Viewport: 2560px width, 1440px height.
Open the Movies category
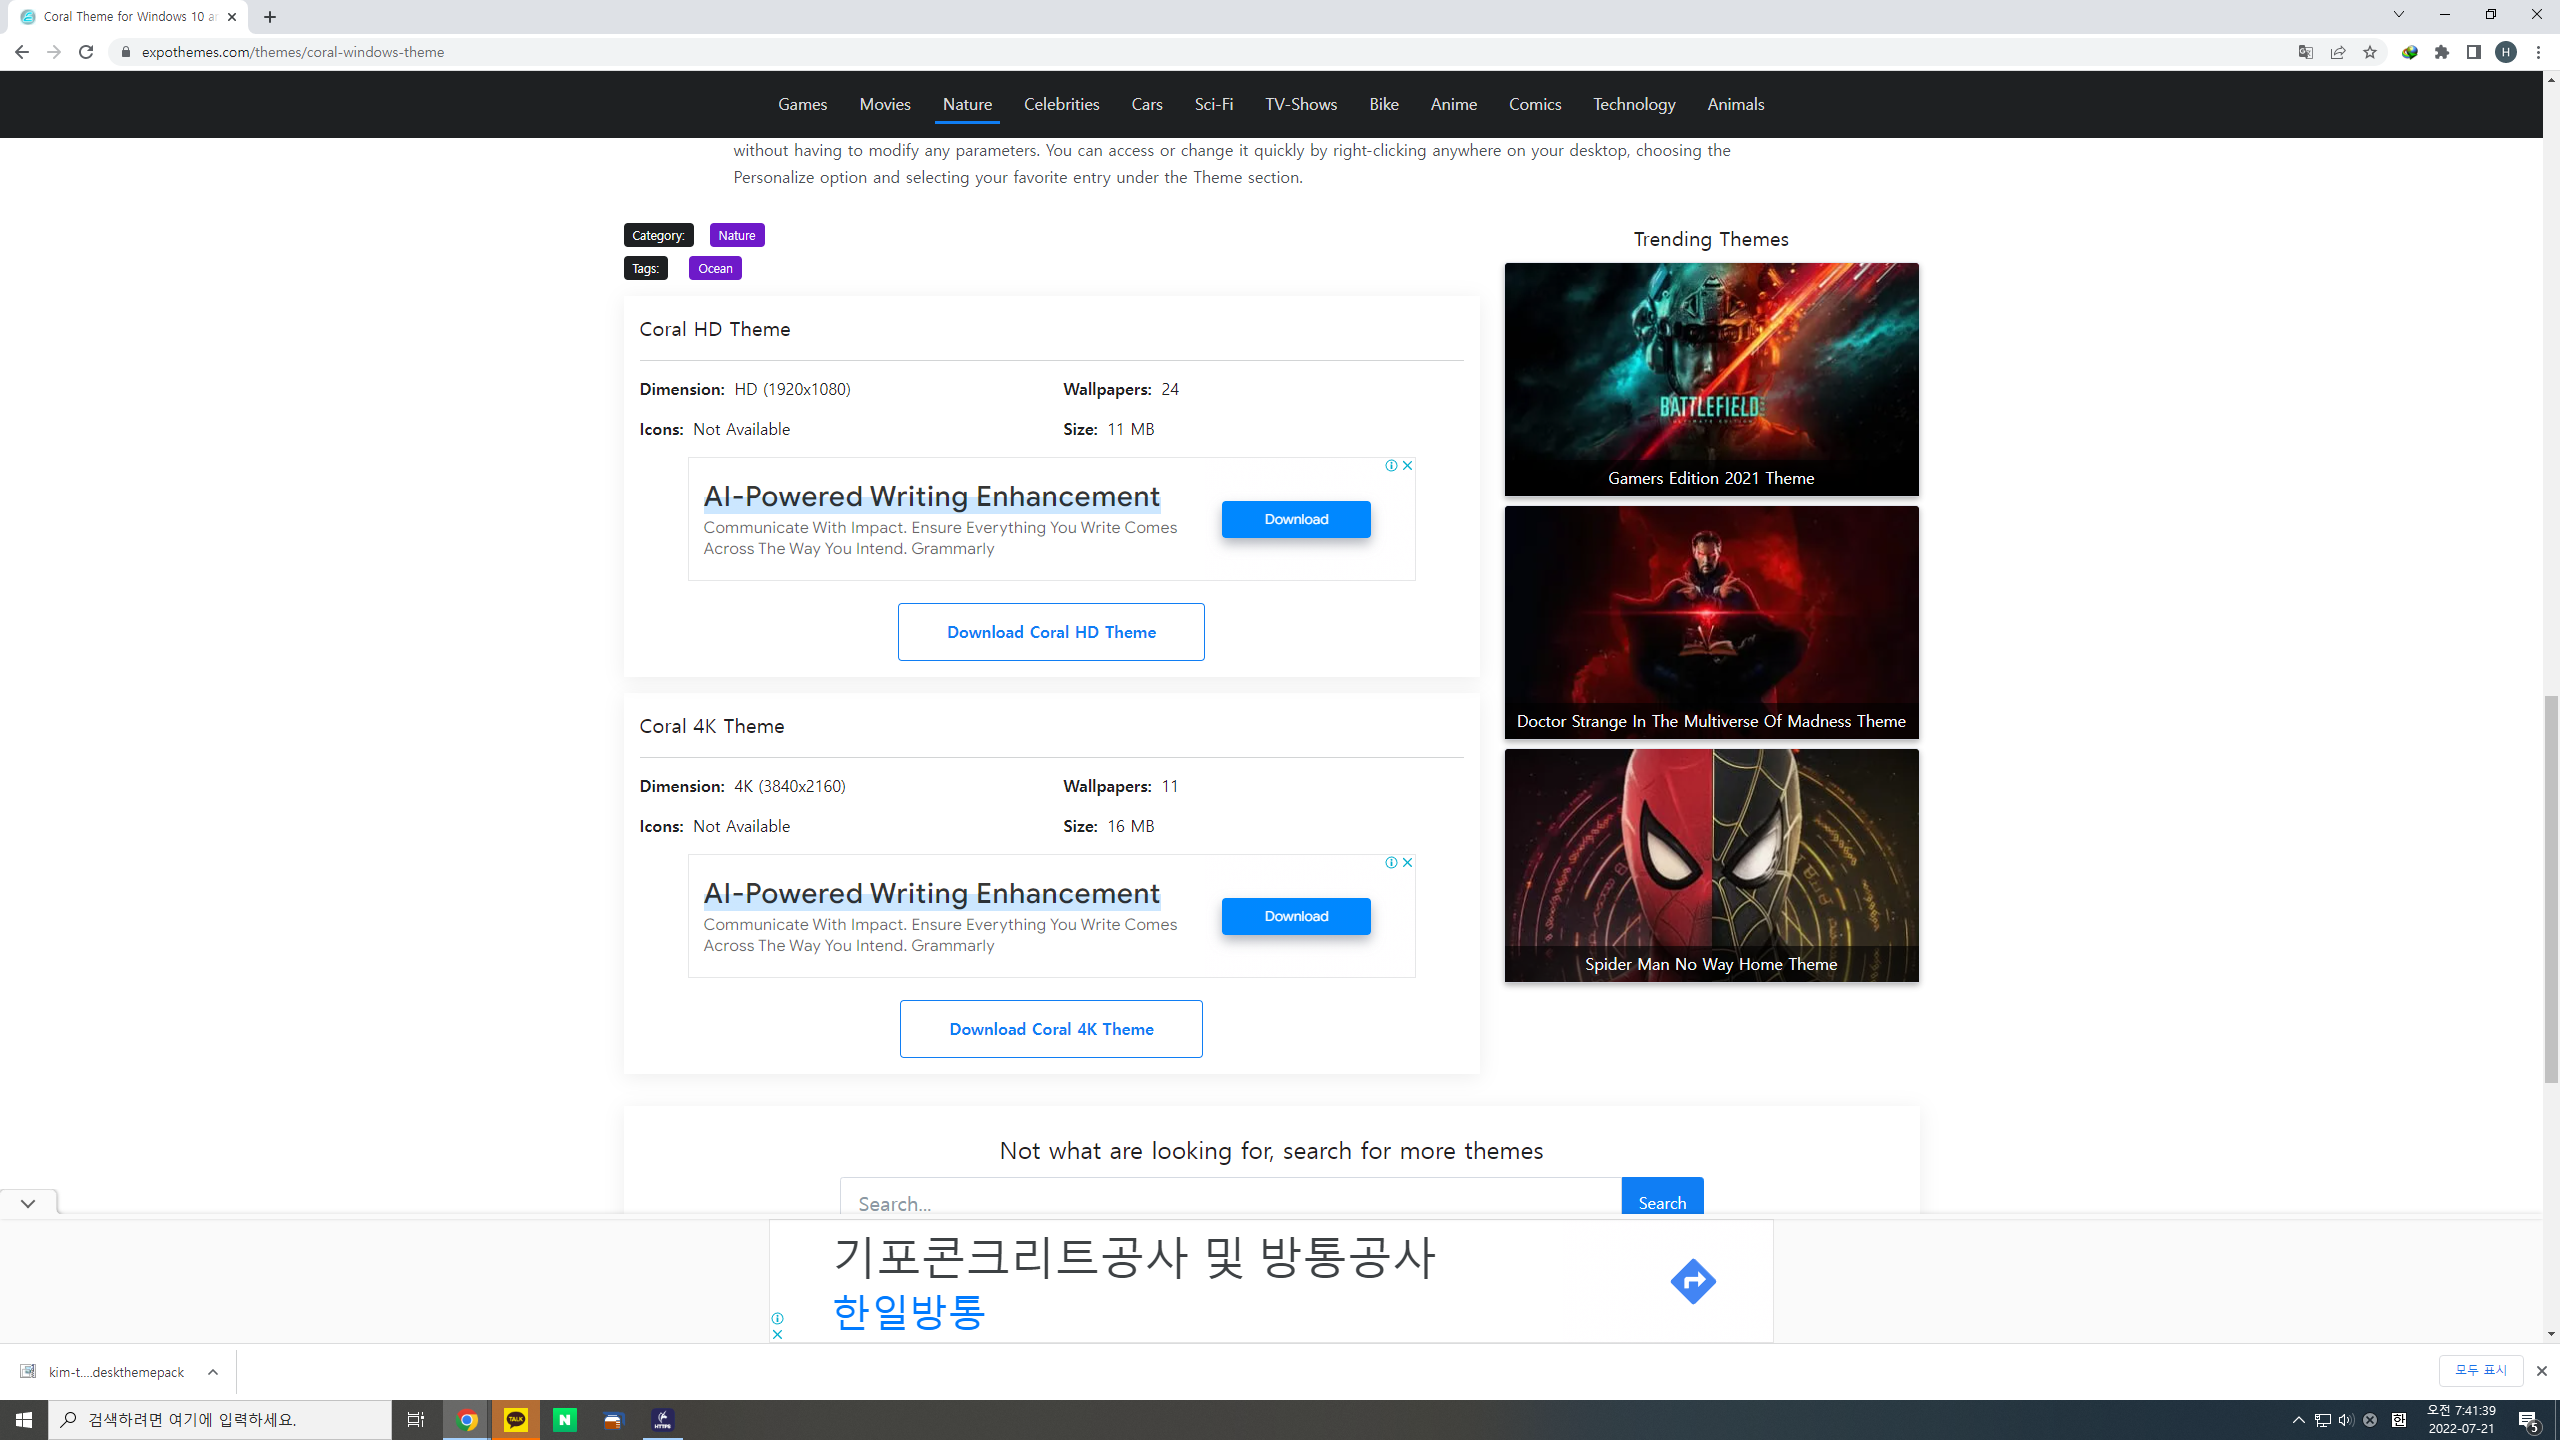885,104
